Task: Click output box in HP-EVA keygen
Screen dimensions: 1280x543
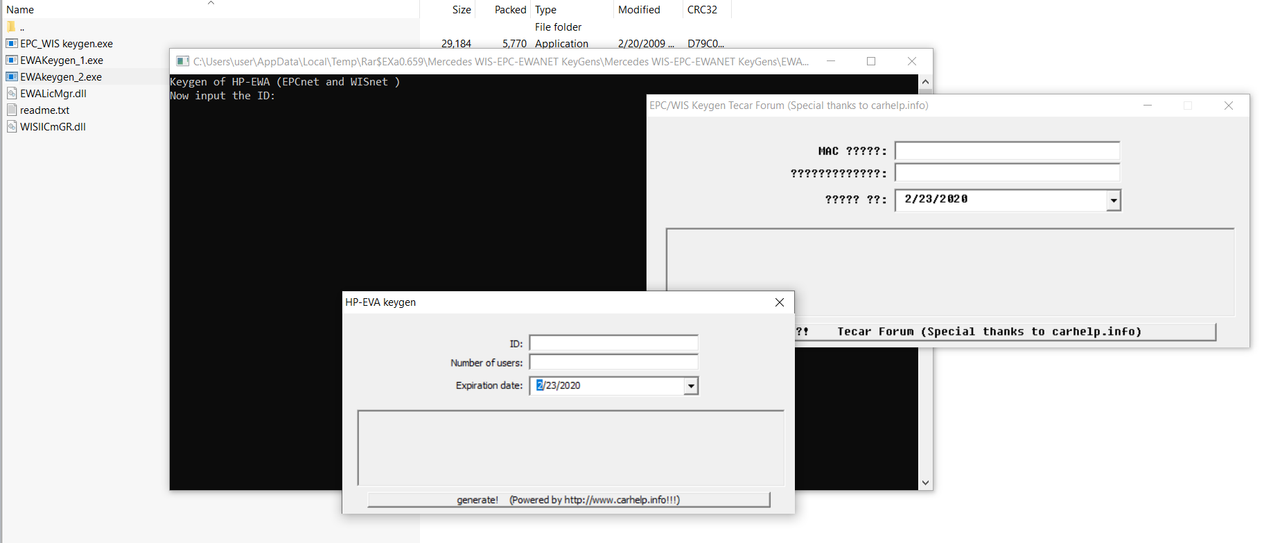Action: (570, 448)
